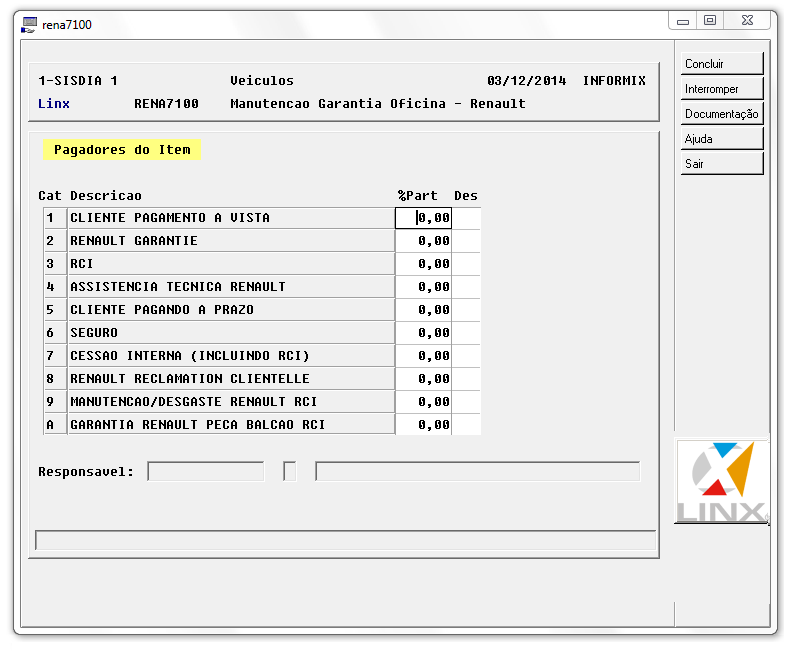Image resolution: width=791 pixels, height=651 pixels.
Task: Select %Part field for SEGURO
Action: [x=423, y=333]
